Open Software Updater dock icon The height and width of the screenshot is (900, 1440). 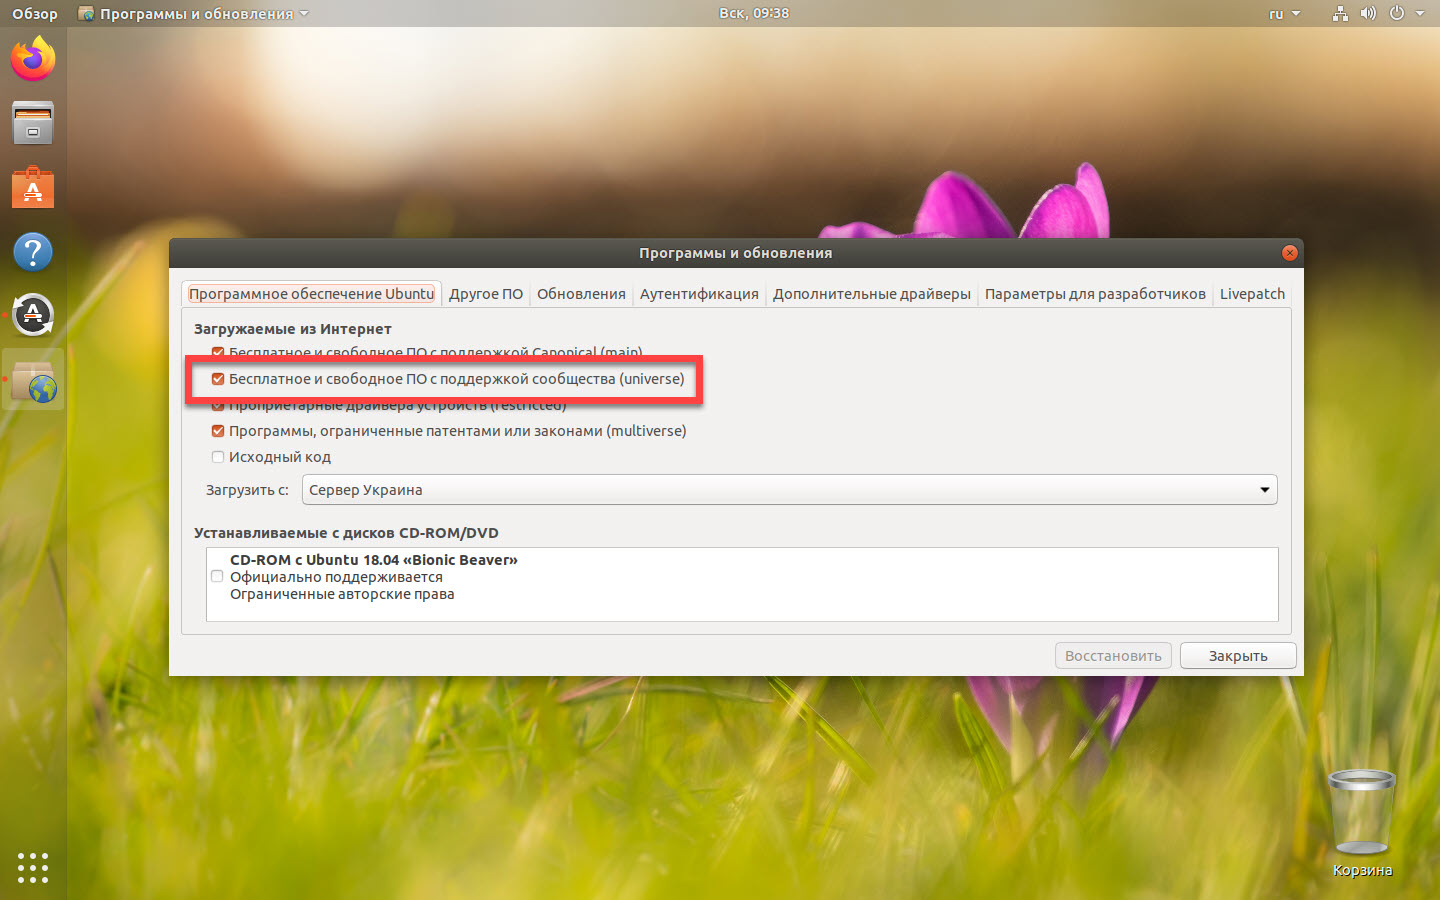click(x=33, y=316)
